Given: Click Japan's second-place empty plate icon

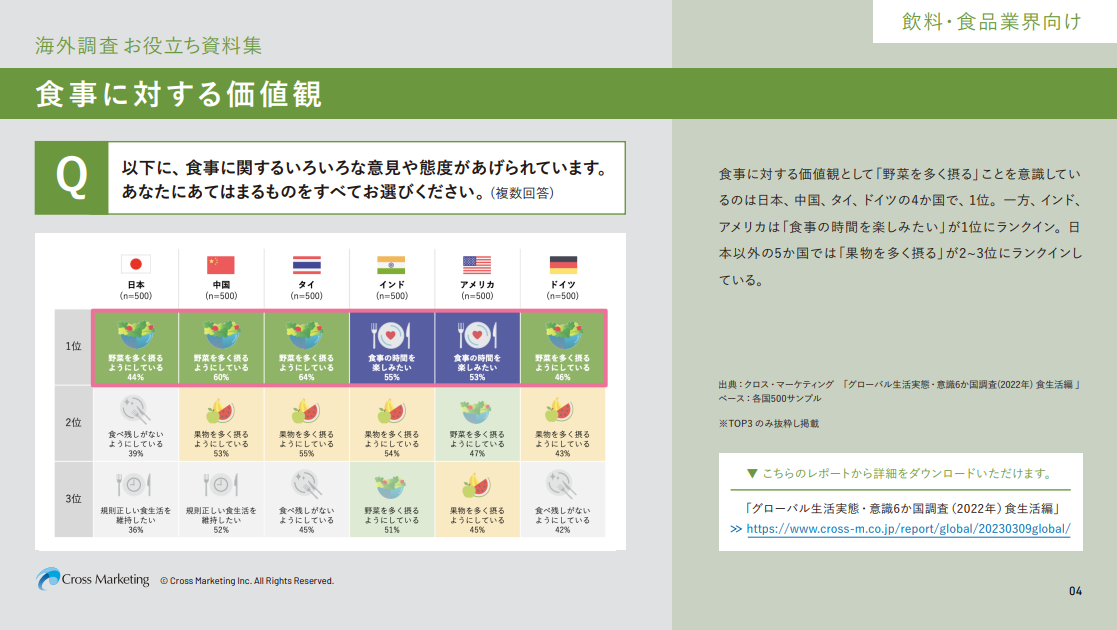Looking at the screenshot, I should [135, 410].
